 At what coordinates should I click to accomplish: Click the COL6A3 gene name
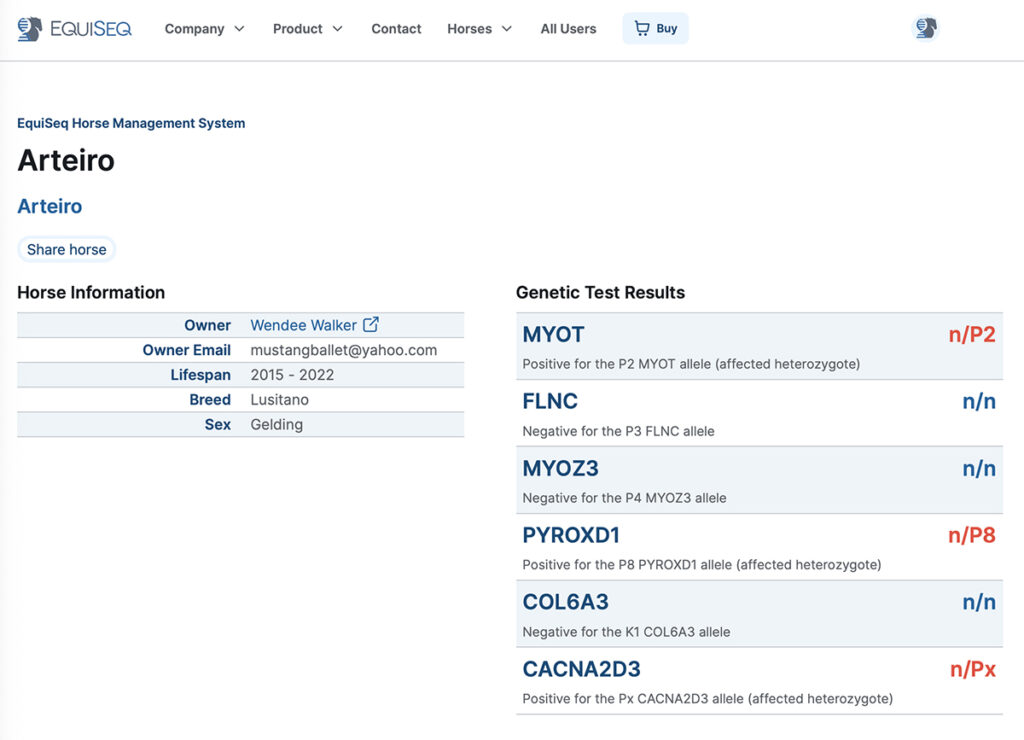coord(565,602)
